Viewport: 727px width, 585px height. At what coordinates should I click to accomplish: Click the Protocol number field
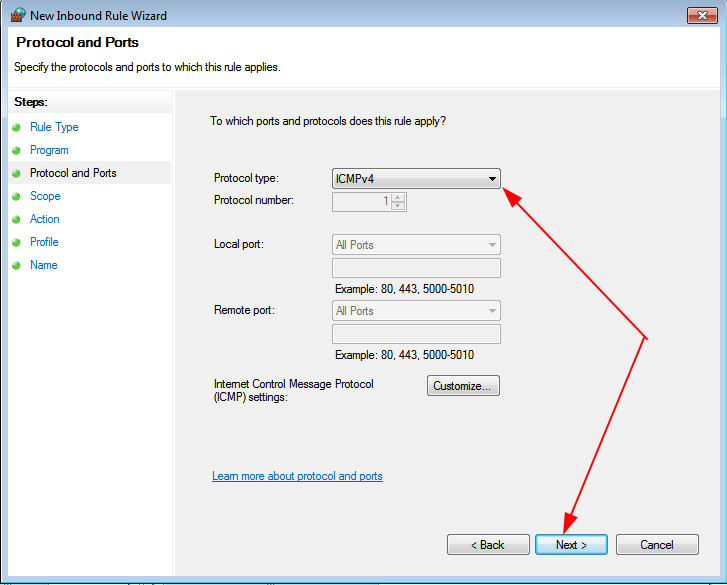tap(362, 202)
